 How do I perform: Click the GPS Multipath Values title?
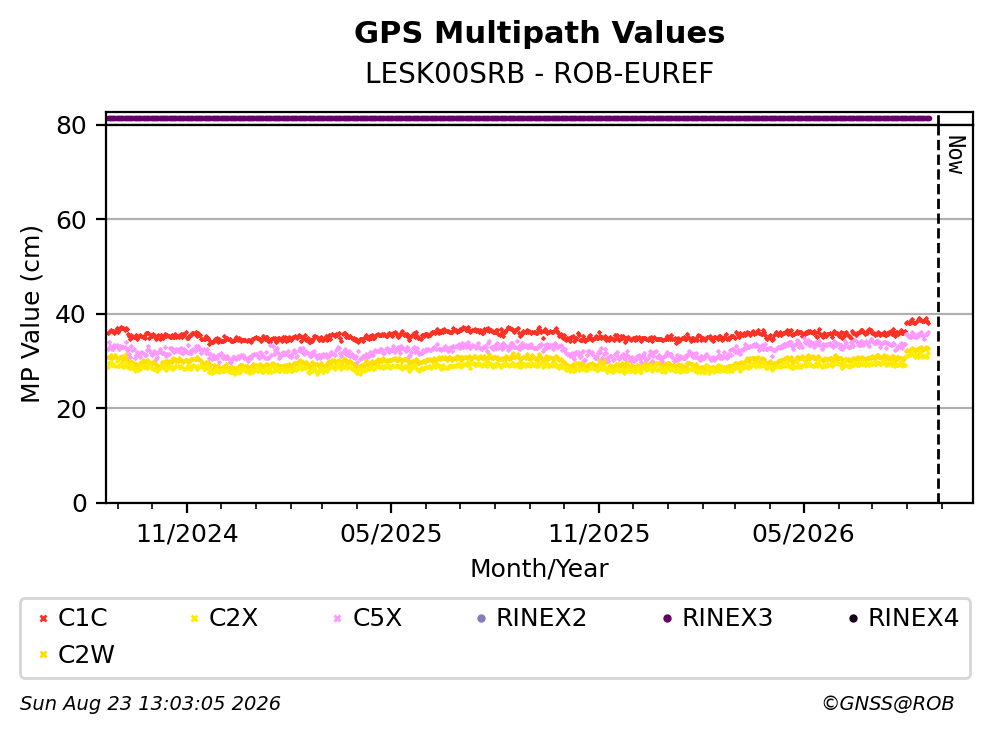coord(540,33)
